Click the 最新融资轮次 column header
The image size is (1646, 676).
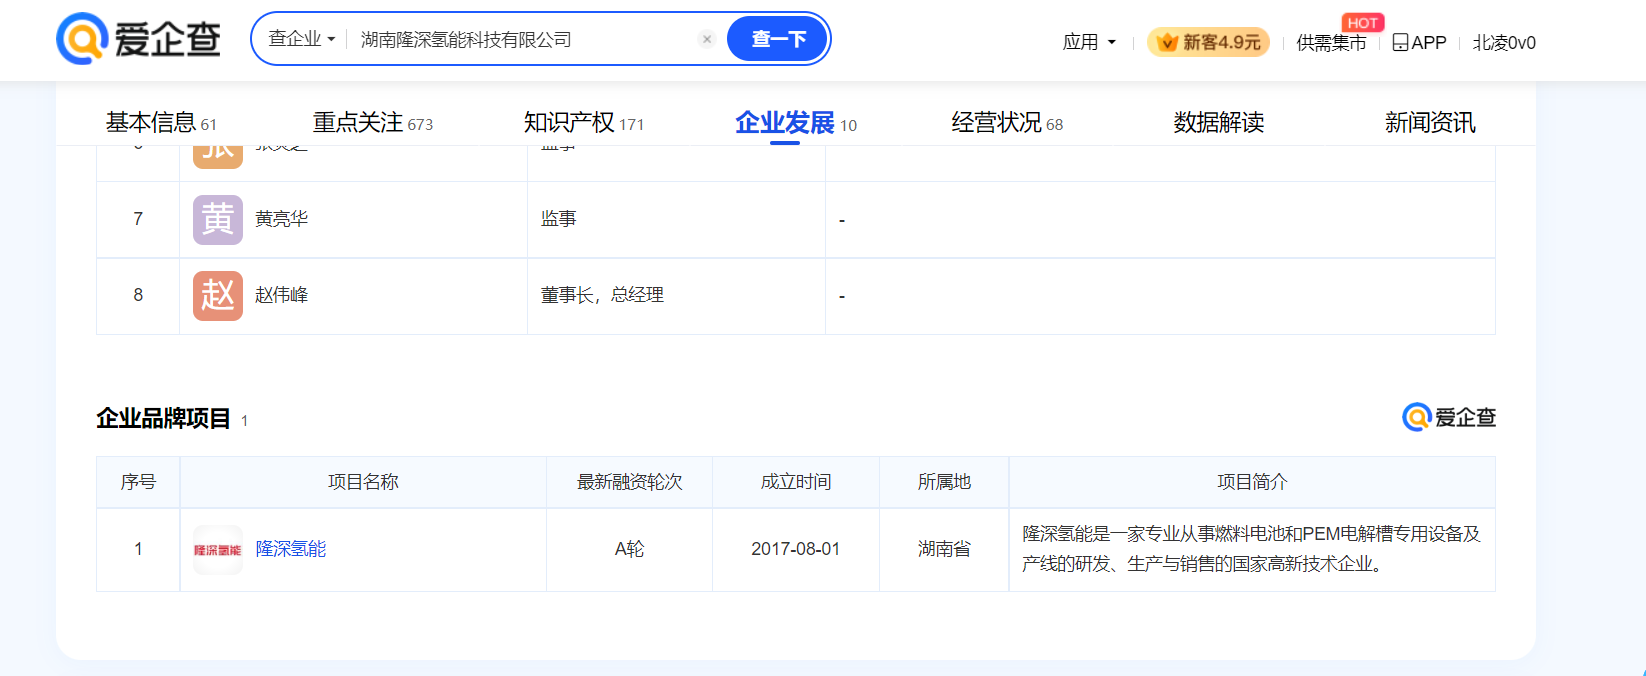point(629,482)
